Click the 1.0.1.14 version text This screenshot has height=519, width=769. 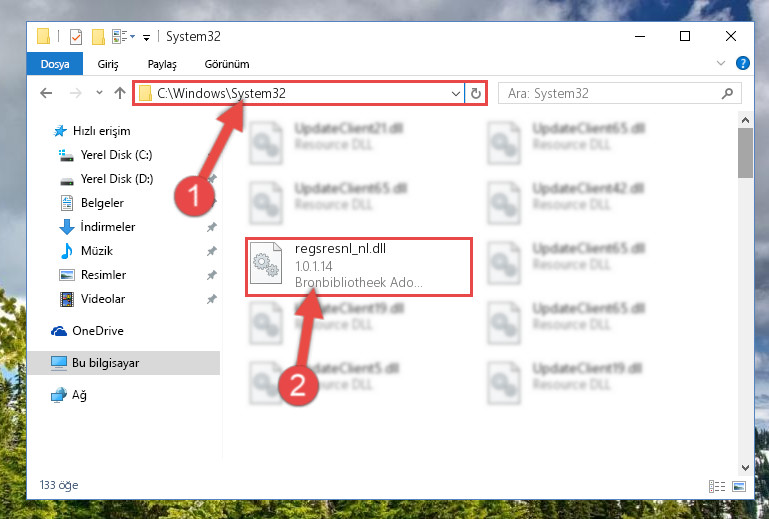click(x=313, y=266)
